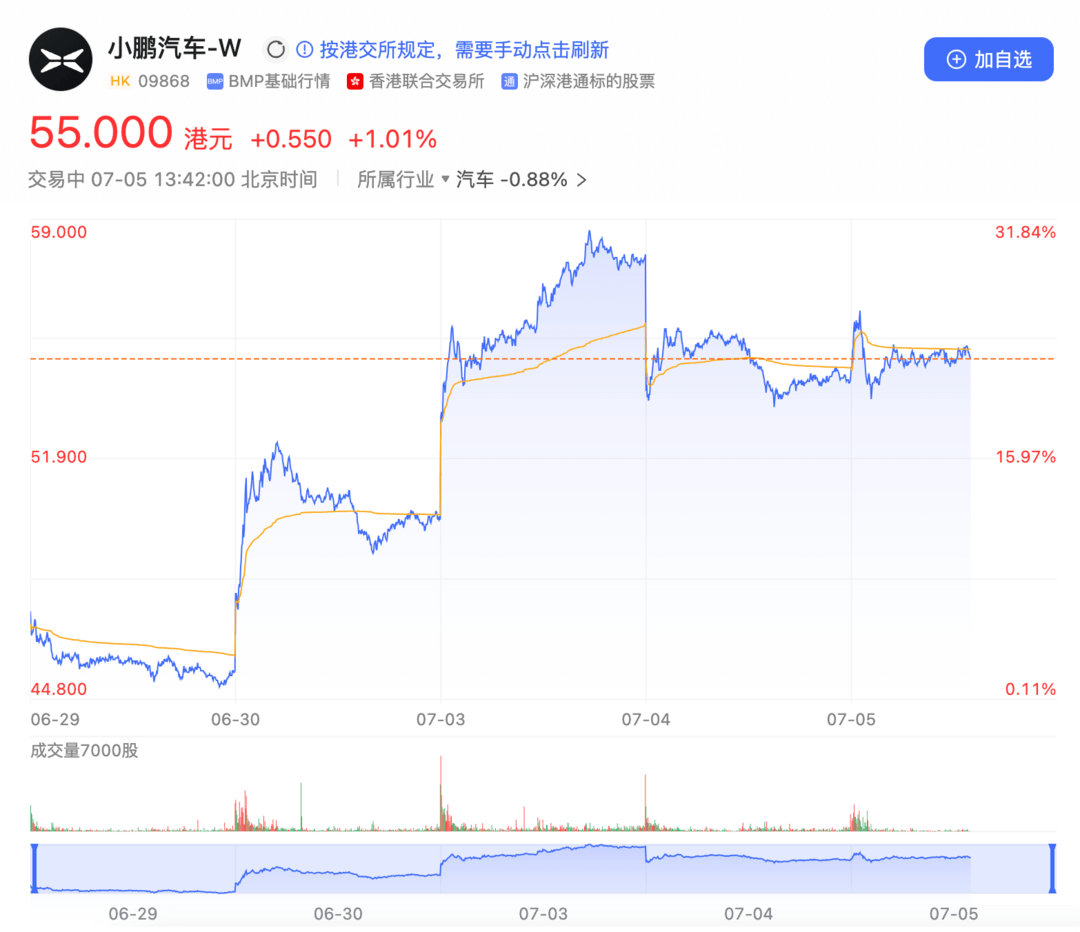The image size is (1080, 932).
Task: Click the 44.800 price axis label
Action: coord(59,689)
